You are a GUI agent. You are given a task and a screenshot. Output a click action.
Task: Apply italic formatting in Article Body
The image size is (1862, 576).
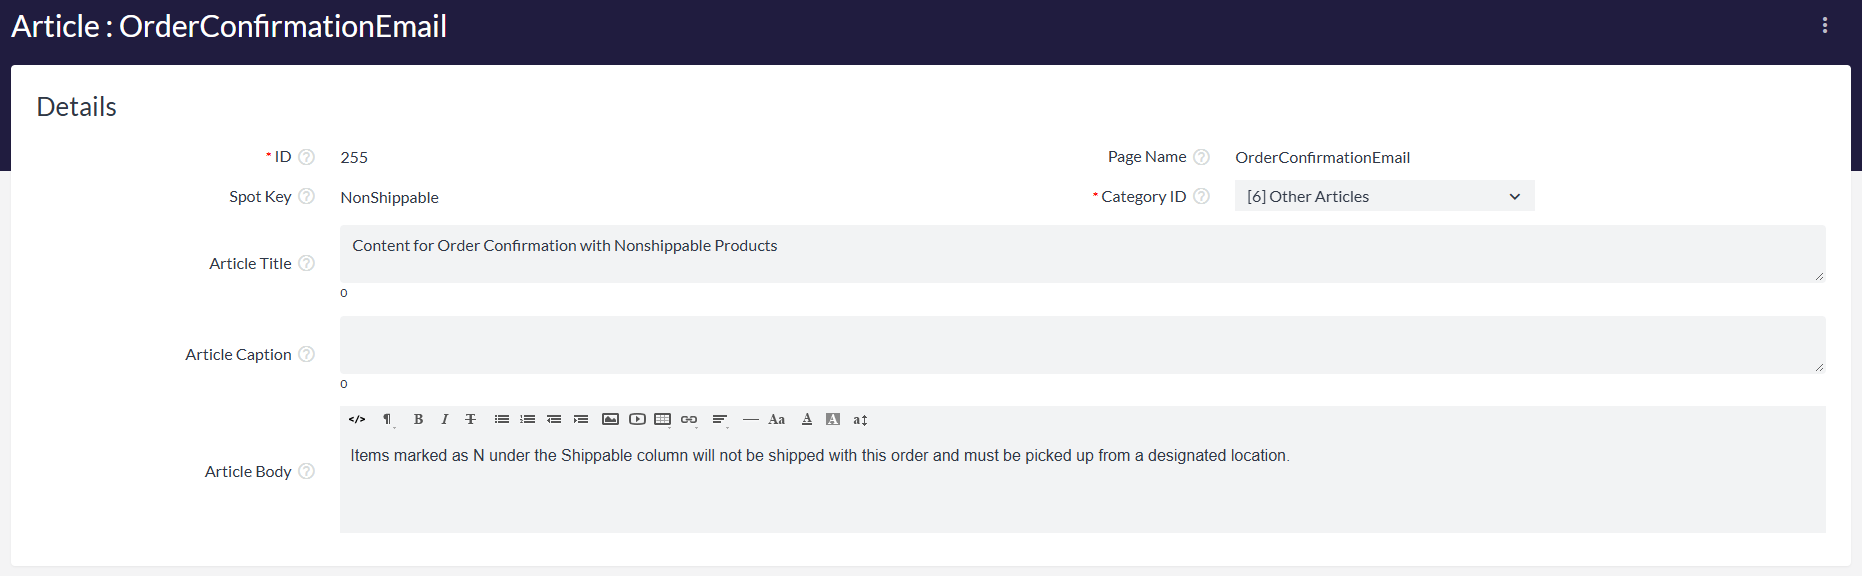[x=444, y=420]
